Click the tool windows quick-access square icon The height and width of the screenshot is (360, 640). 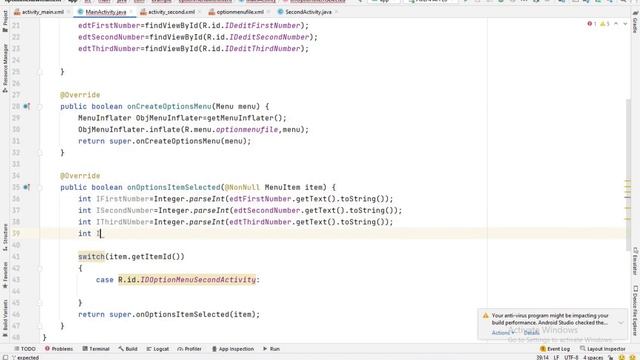[x=5, y=358]
